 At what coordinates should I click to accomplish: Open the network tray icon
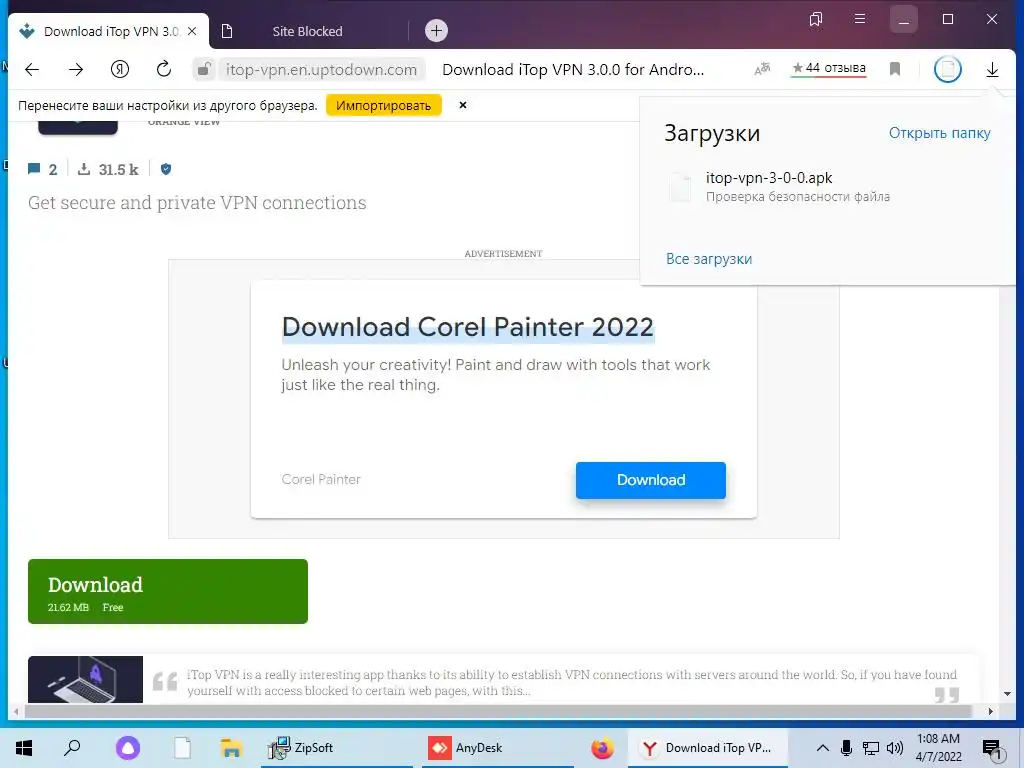tap(871, 748)
